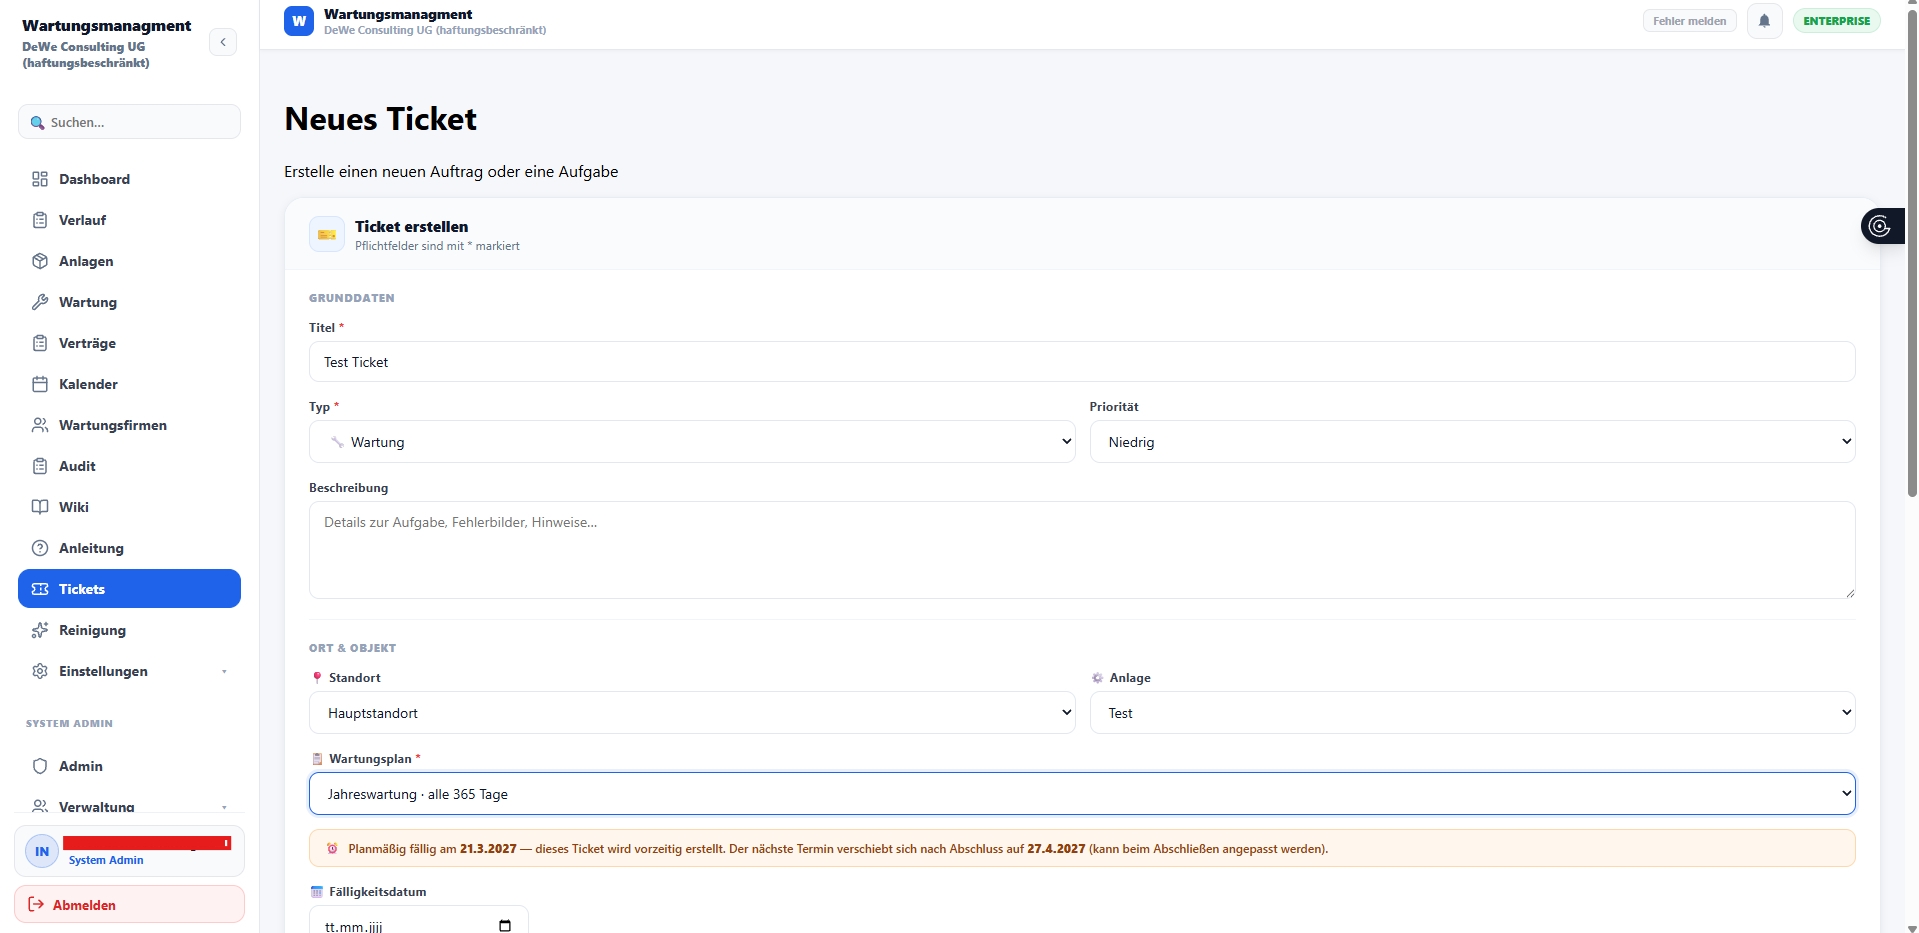The width and height of the screenshot is (1919, 933).
Task: Open the floating dark spiral widget
Action: point(1881,226)
